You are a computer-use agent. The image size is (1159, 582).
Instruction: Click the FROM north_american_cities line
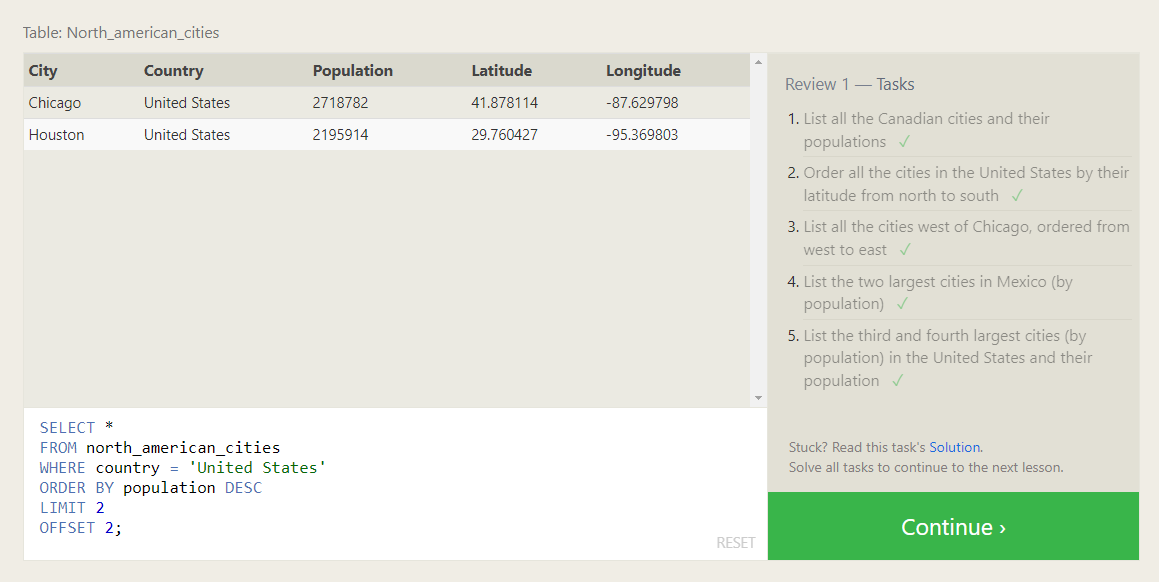click(x=160, y=447)
